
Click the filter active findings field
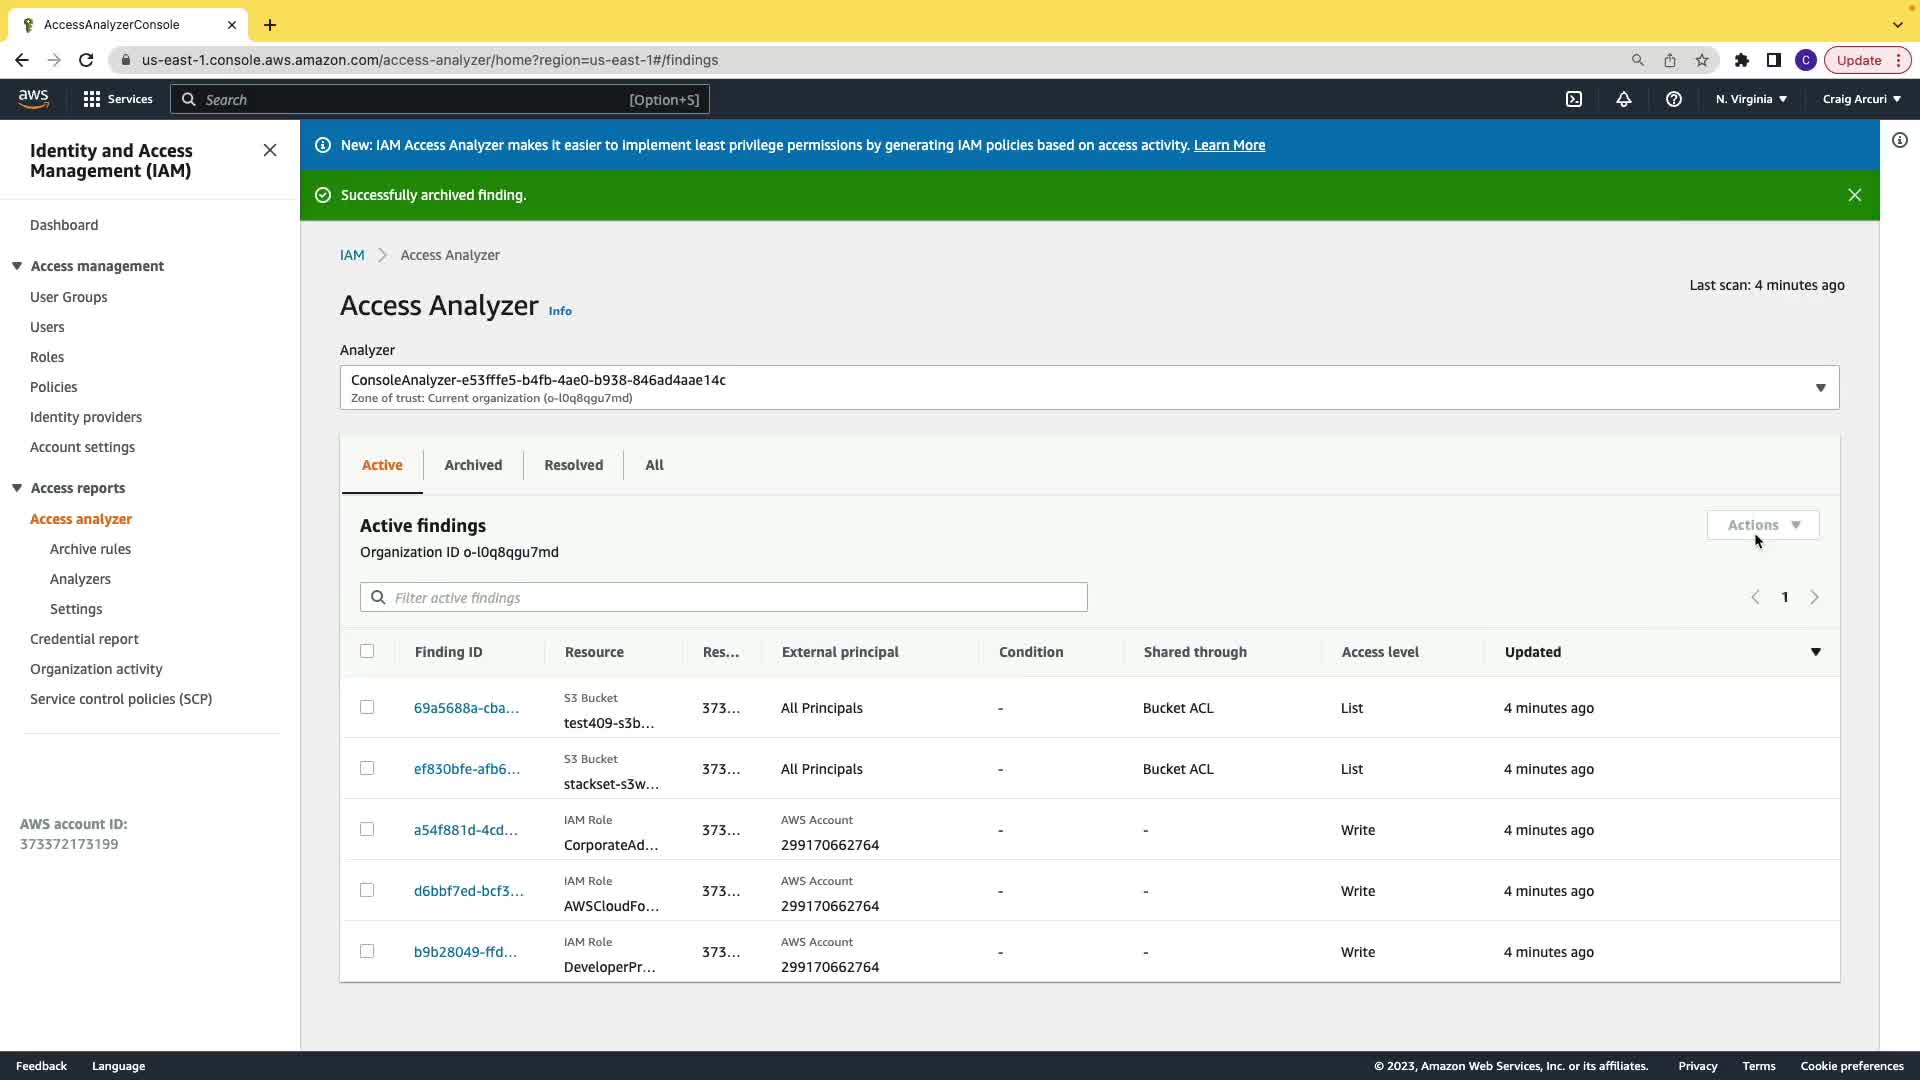tap(724, 597)
